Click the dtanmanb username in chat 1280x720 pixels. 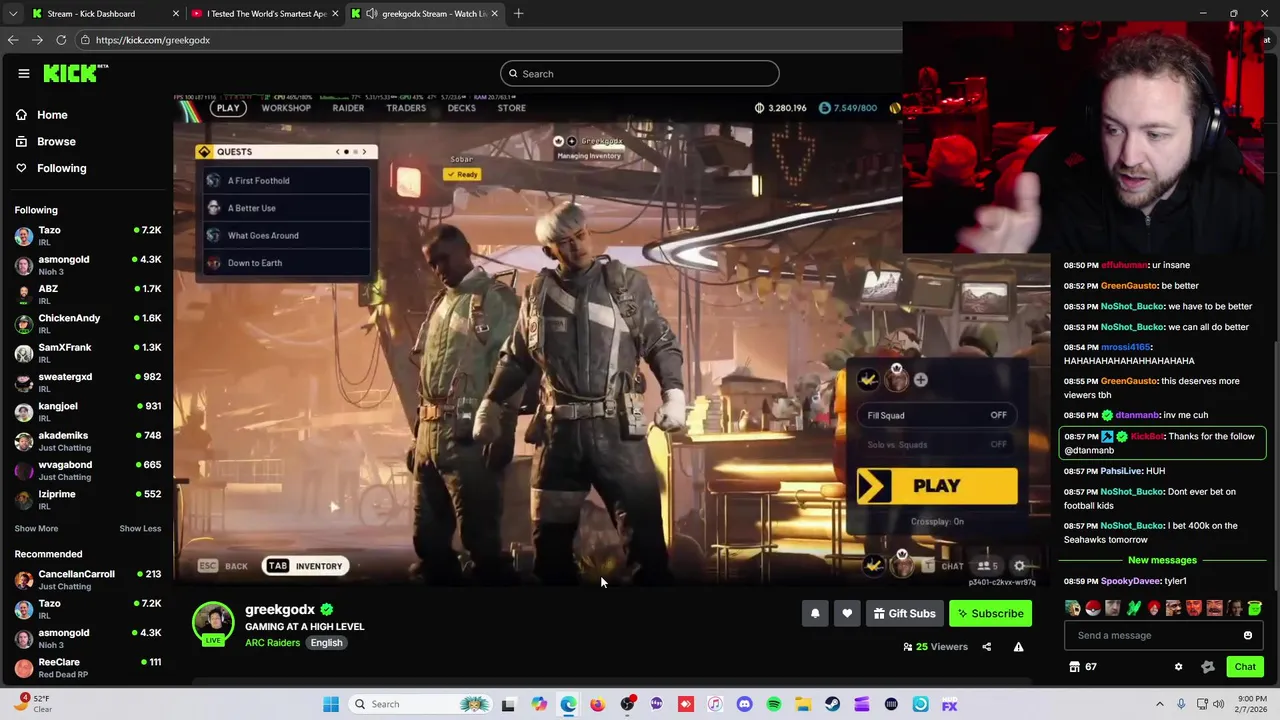1137,415
